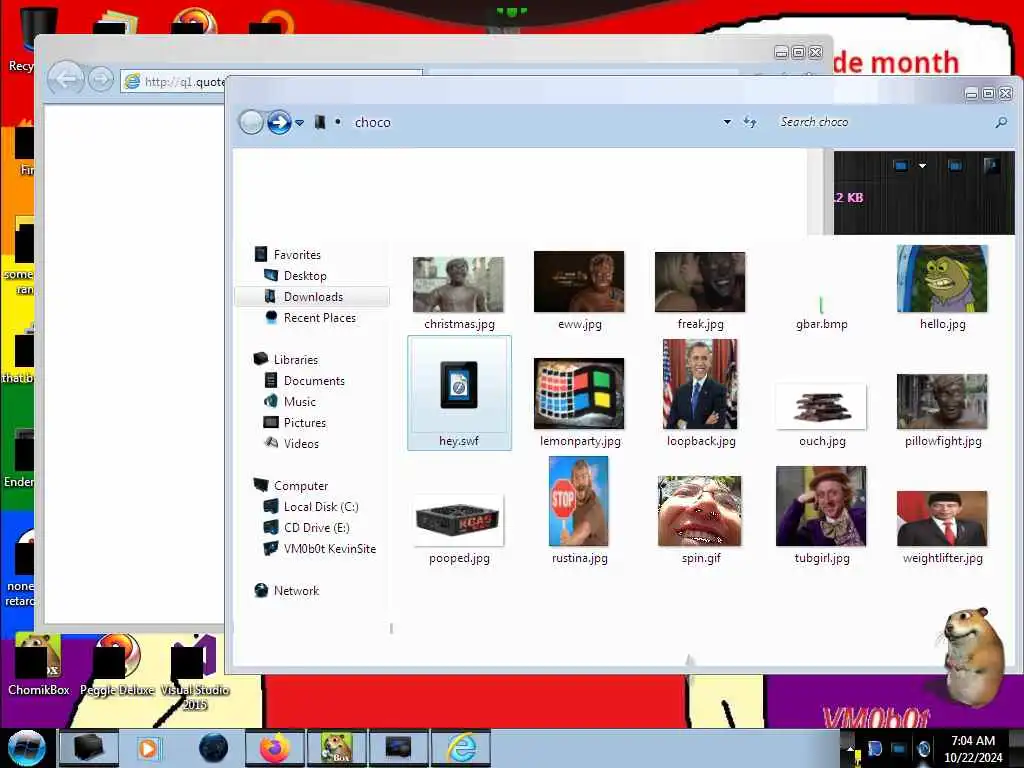Open the view options dropdown arrow
The height and width of the screenshot is (768, 1024).
[x=922, y=166]
